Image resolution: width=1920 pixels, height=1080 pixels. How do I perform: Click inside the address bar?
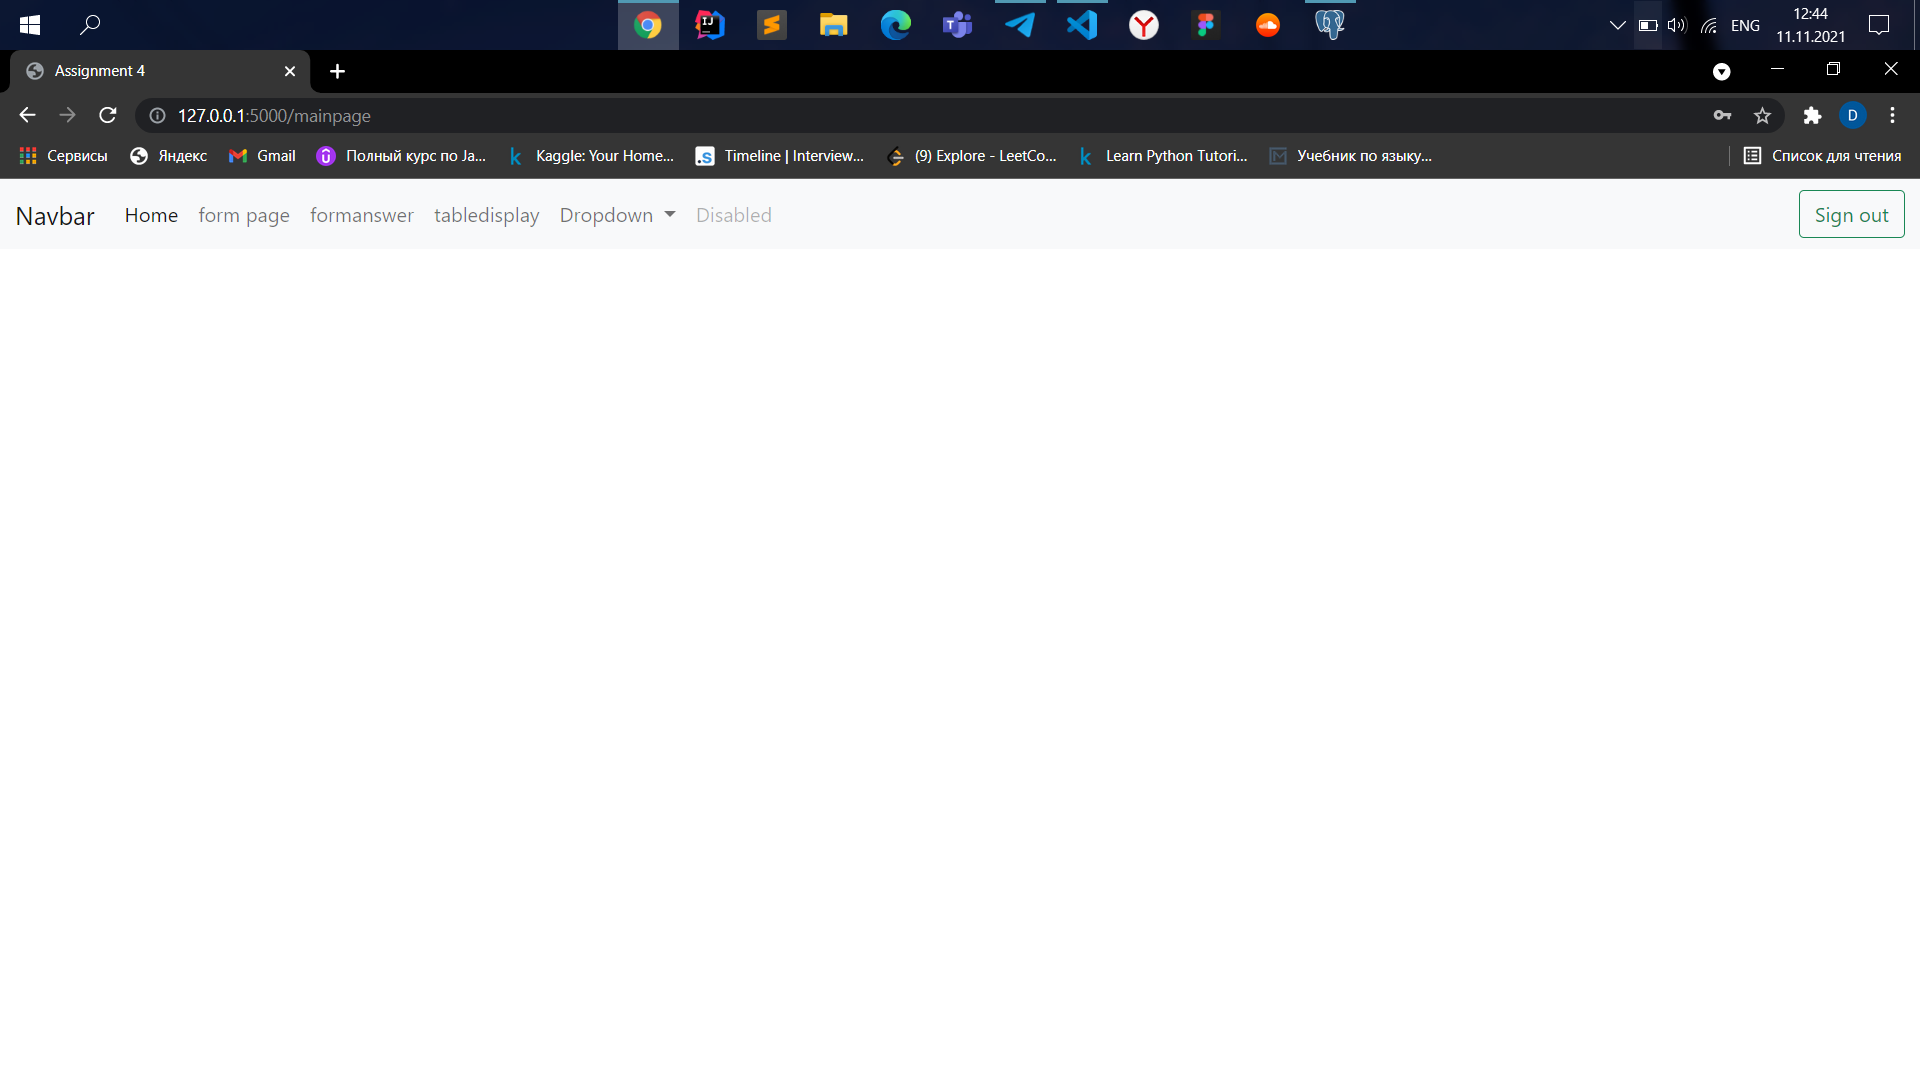tap(600, 115)
